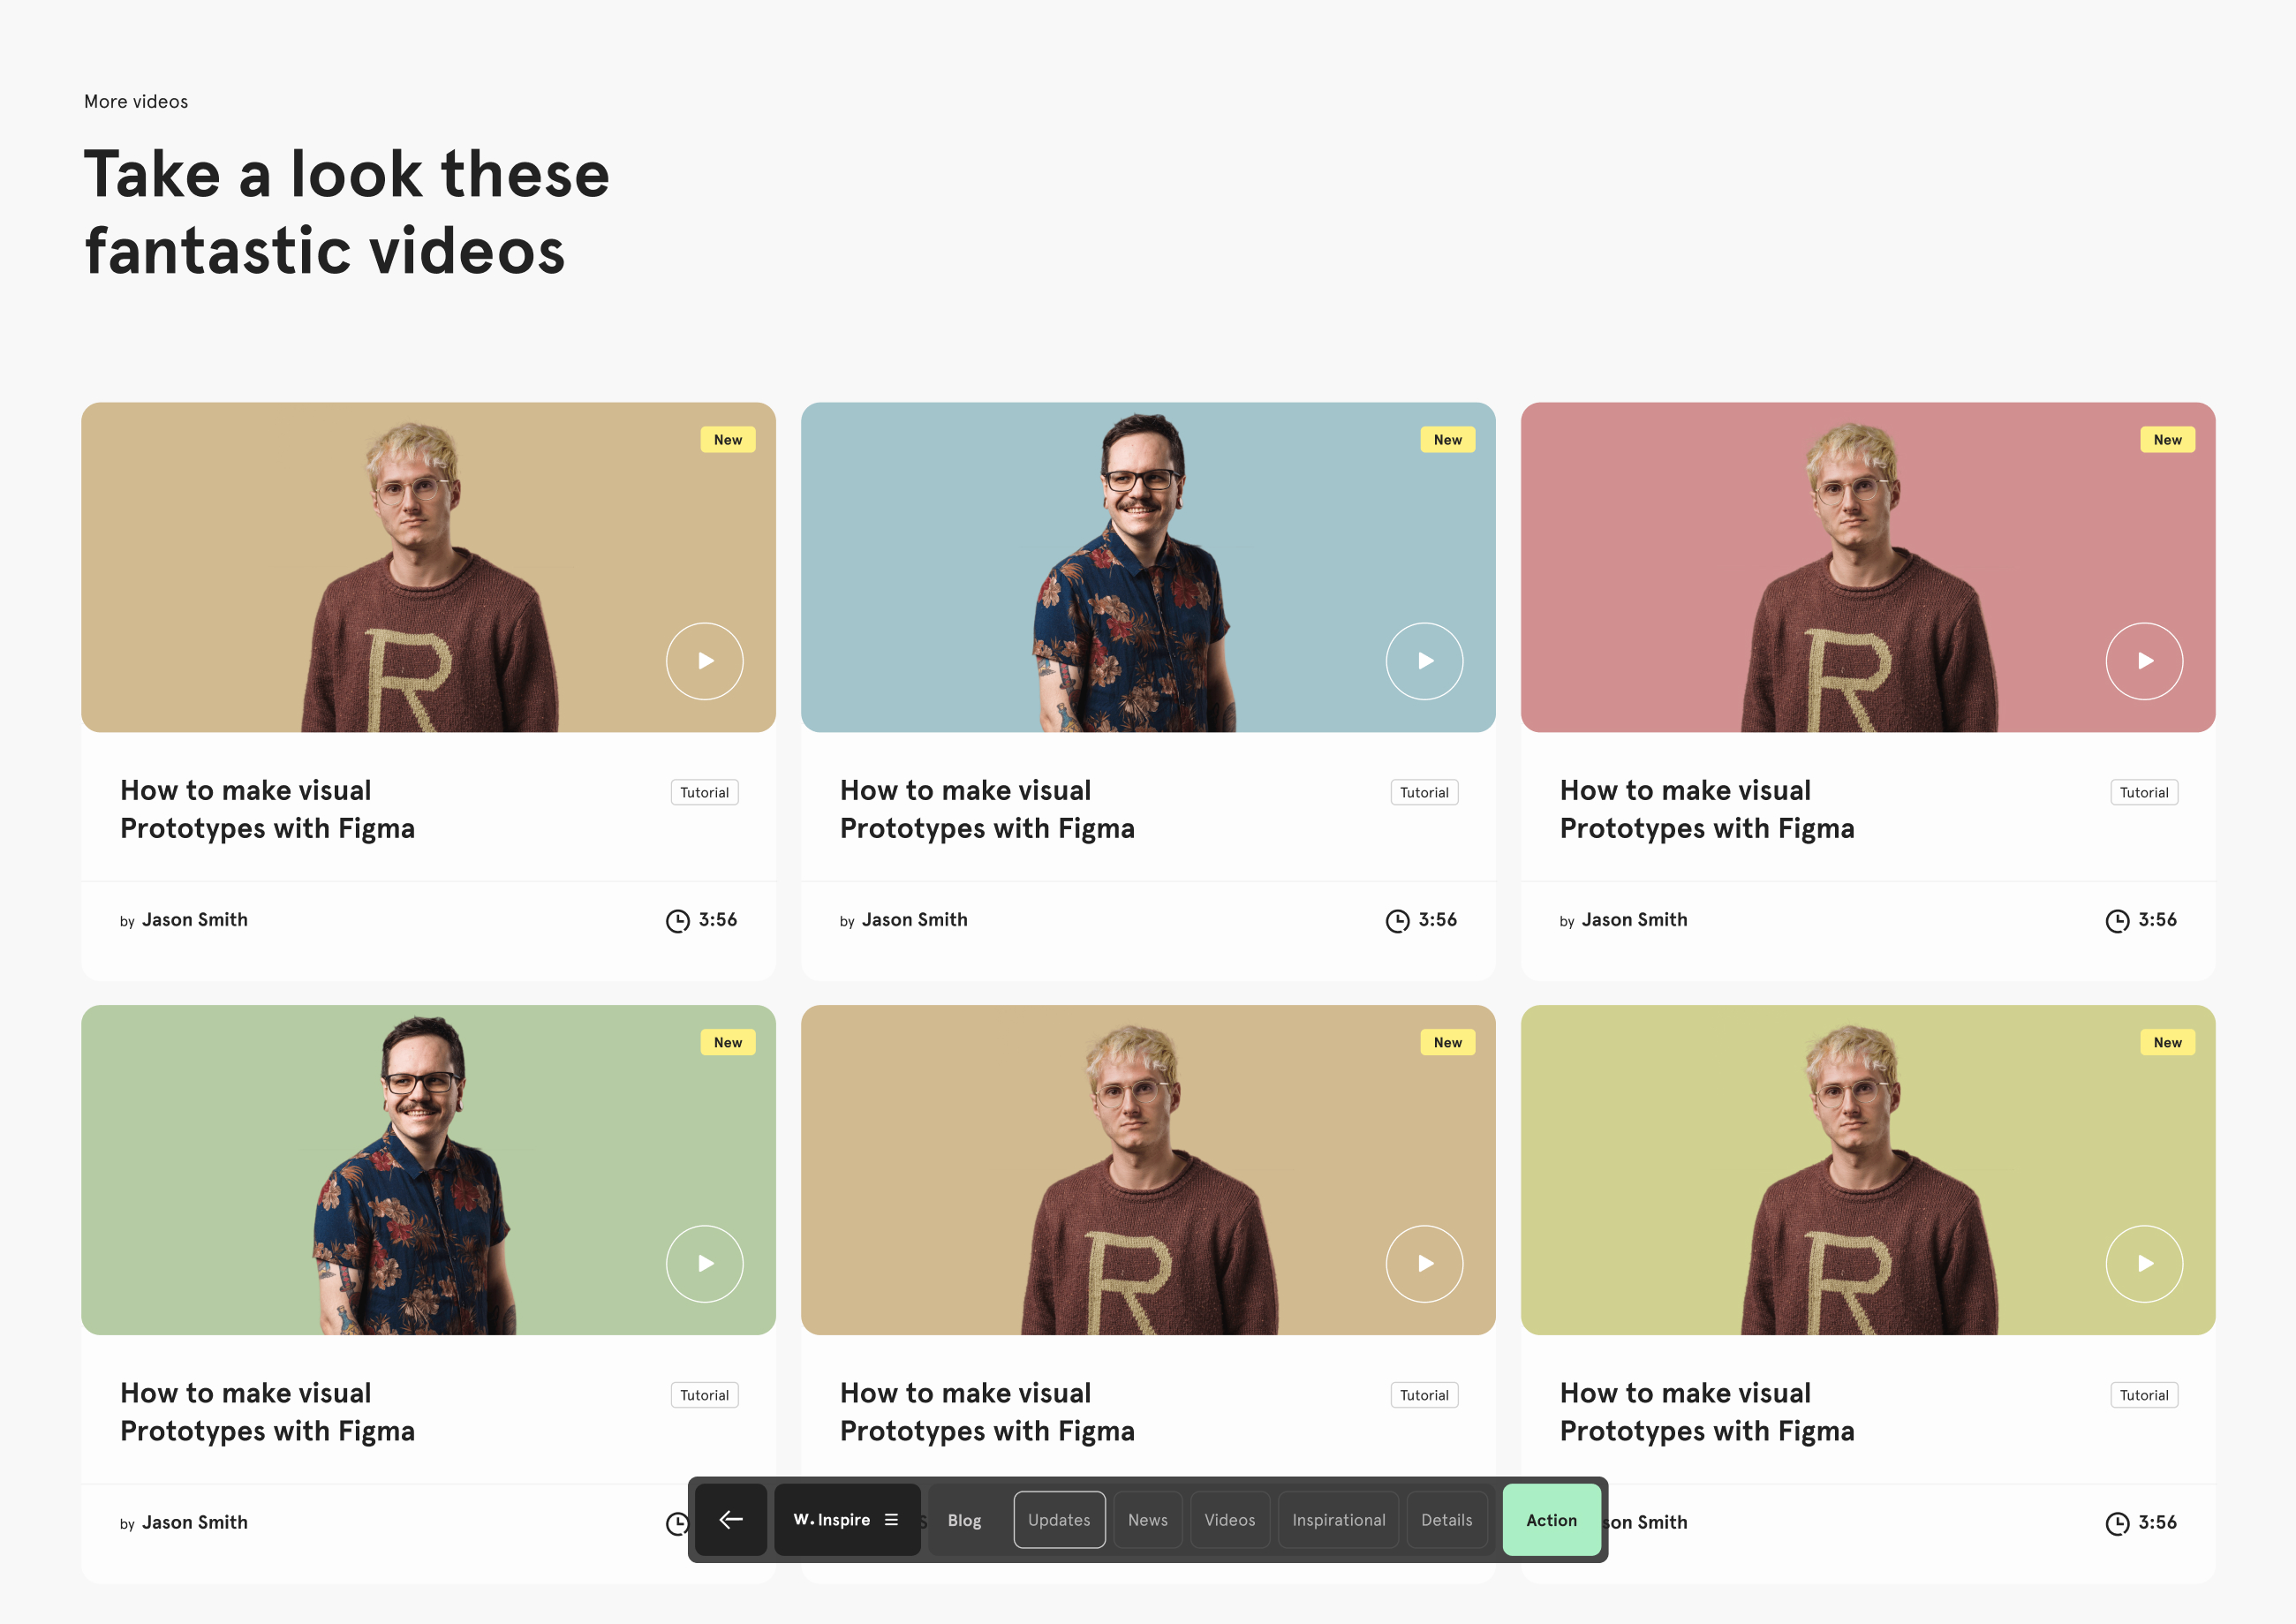Click the New badge on pink card
This screenshot has height=1624, width=2296.
pos(2167,440)
